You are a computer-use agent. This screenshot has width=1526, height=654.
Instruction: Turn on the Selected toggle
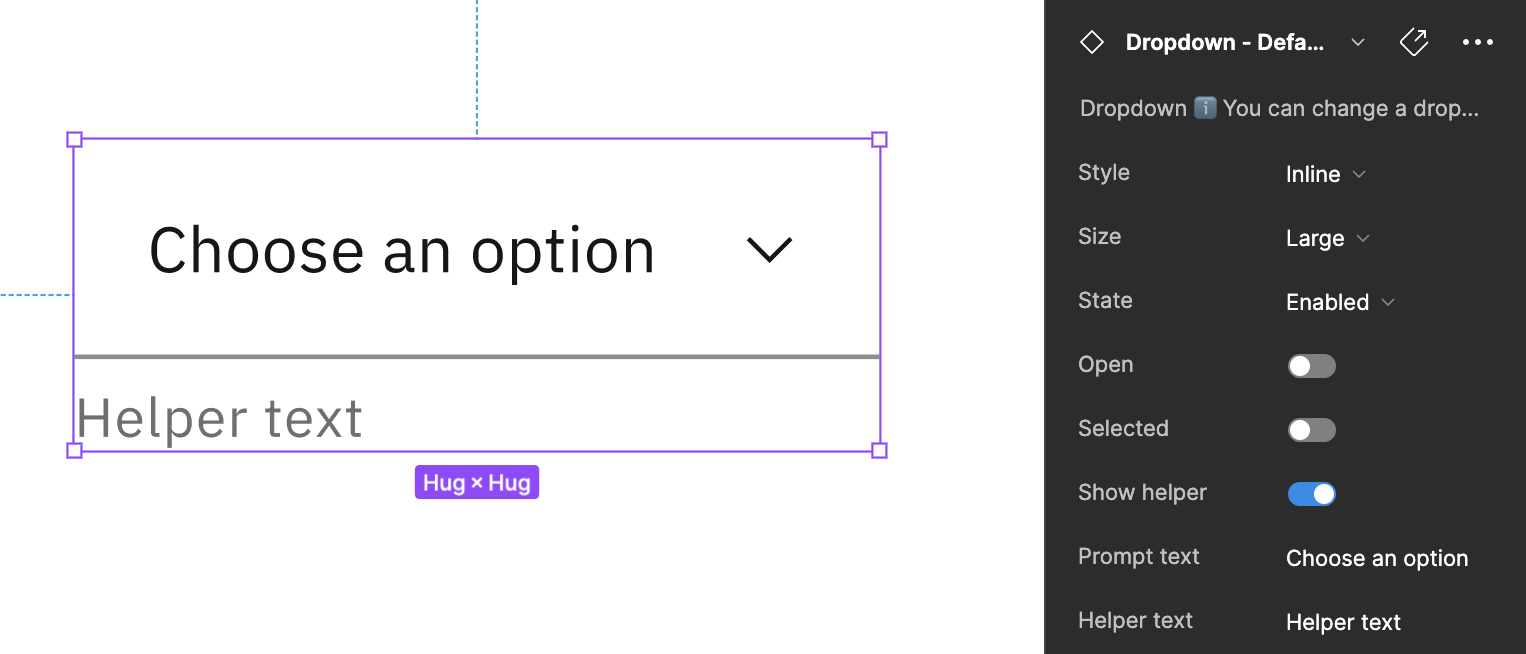click(1311, 430)
